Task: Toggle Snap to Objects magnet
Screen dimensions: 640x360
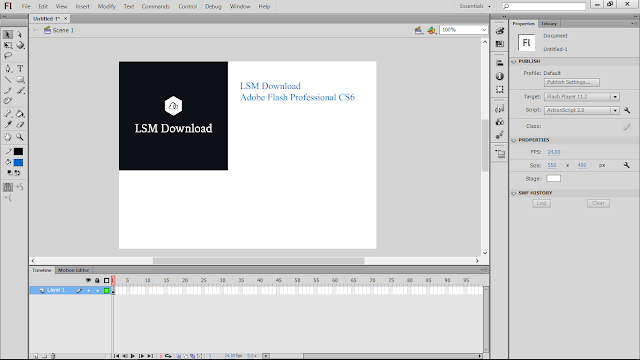Action: [8, 187]
